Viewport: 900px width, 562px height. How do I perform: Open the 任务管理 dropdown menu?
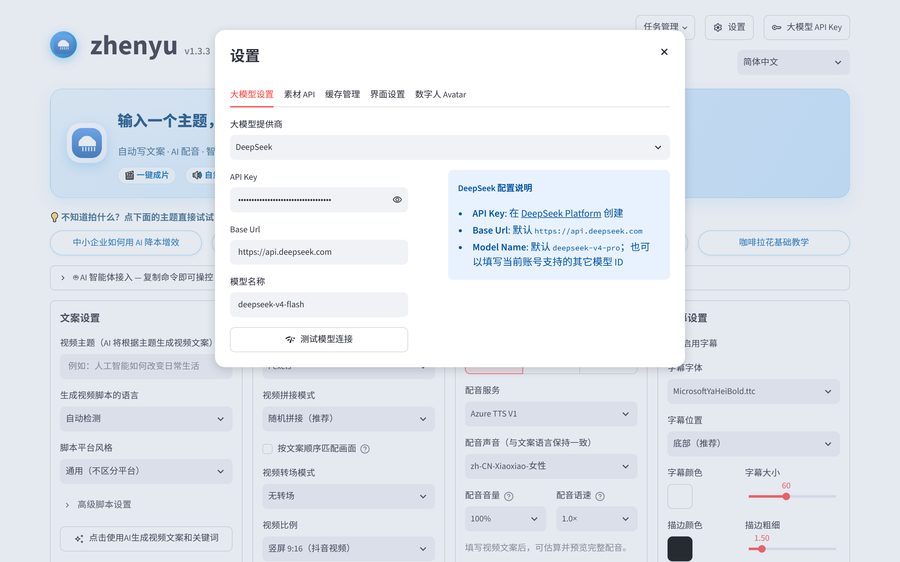[665, 27]
